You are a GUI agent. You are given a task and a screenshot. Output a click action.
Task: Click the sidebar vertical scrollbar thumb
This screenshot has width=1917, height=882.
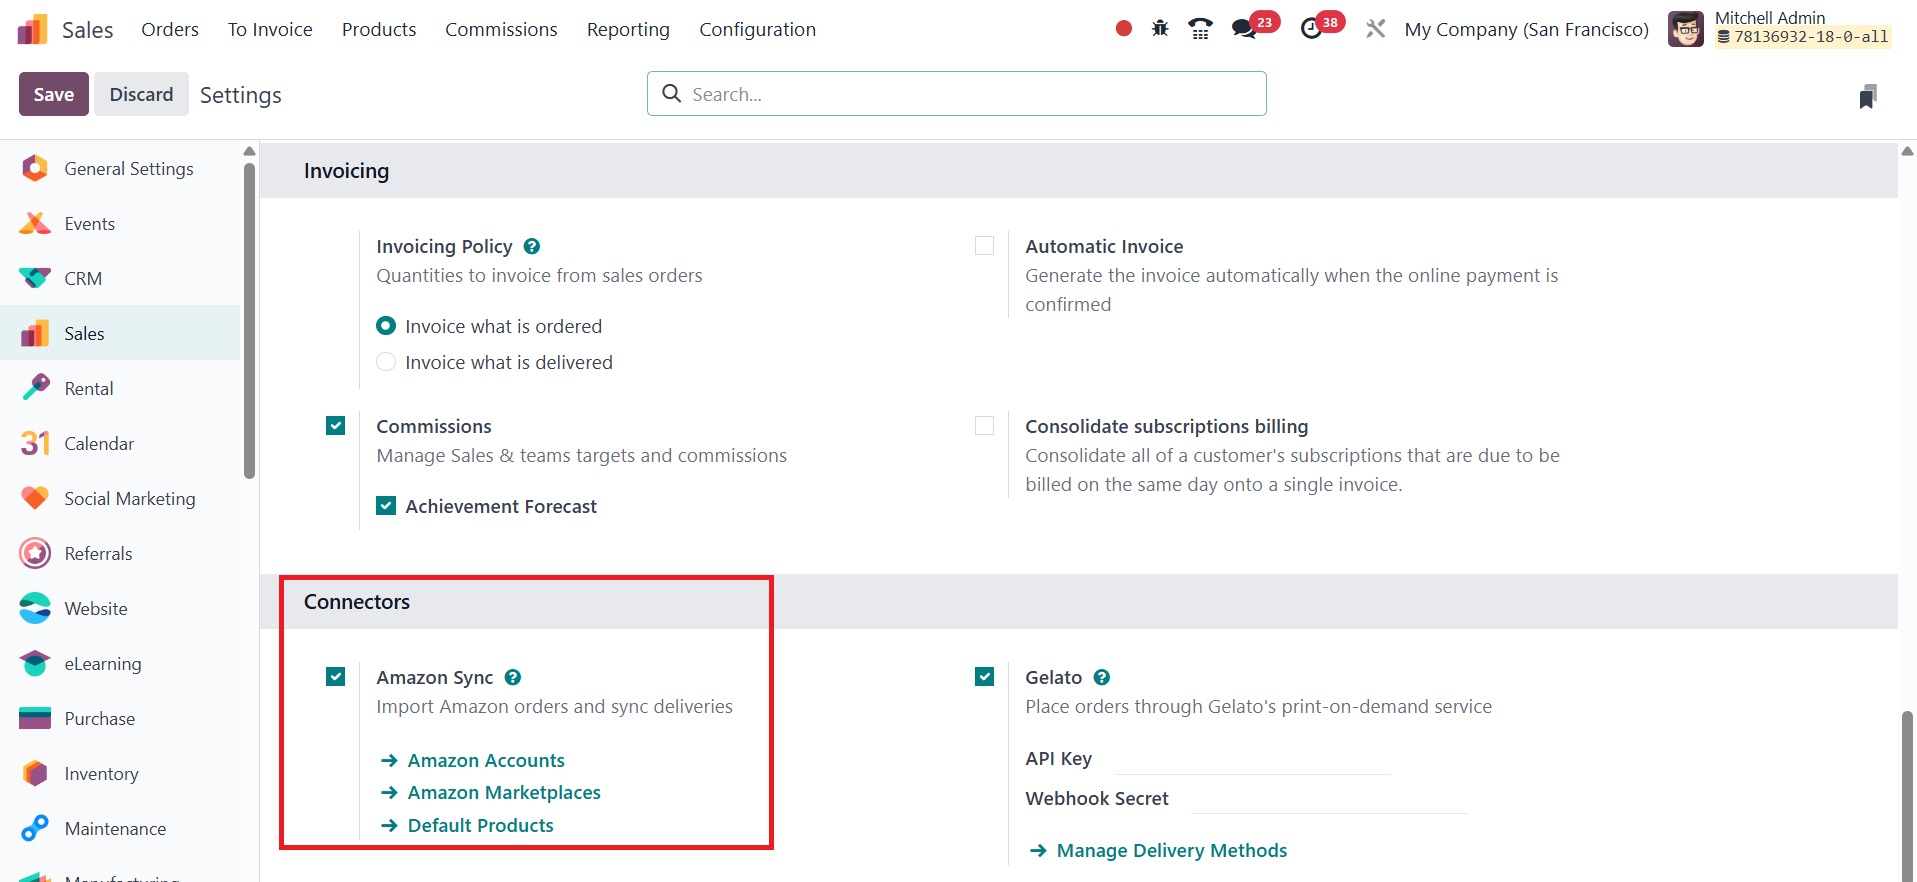point(249,320)
